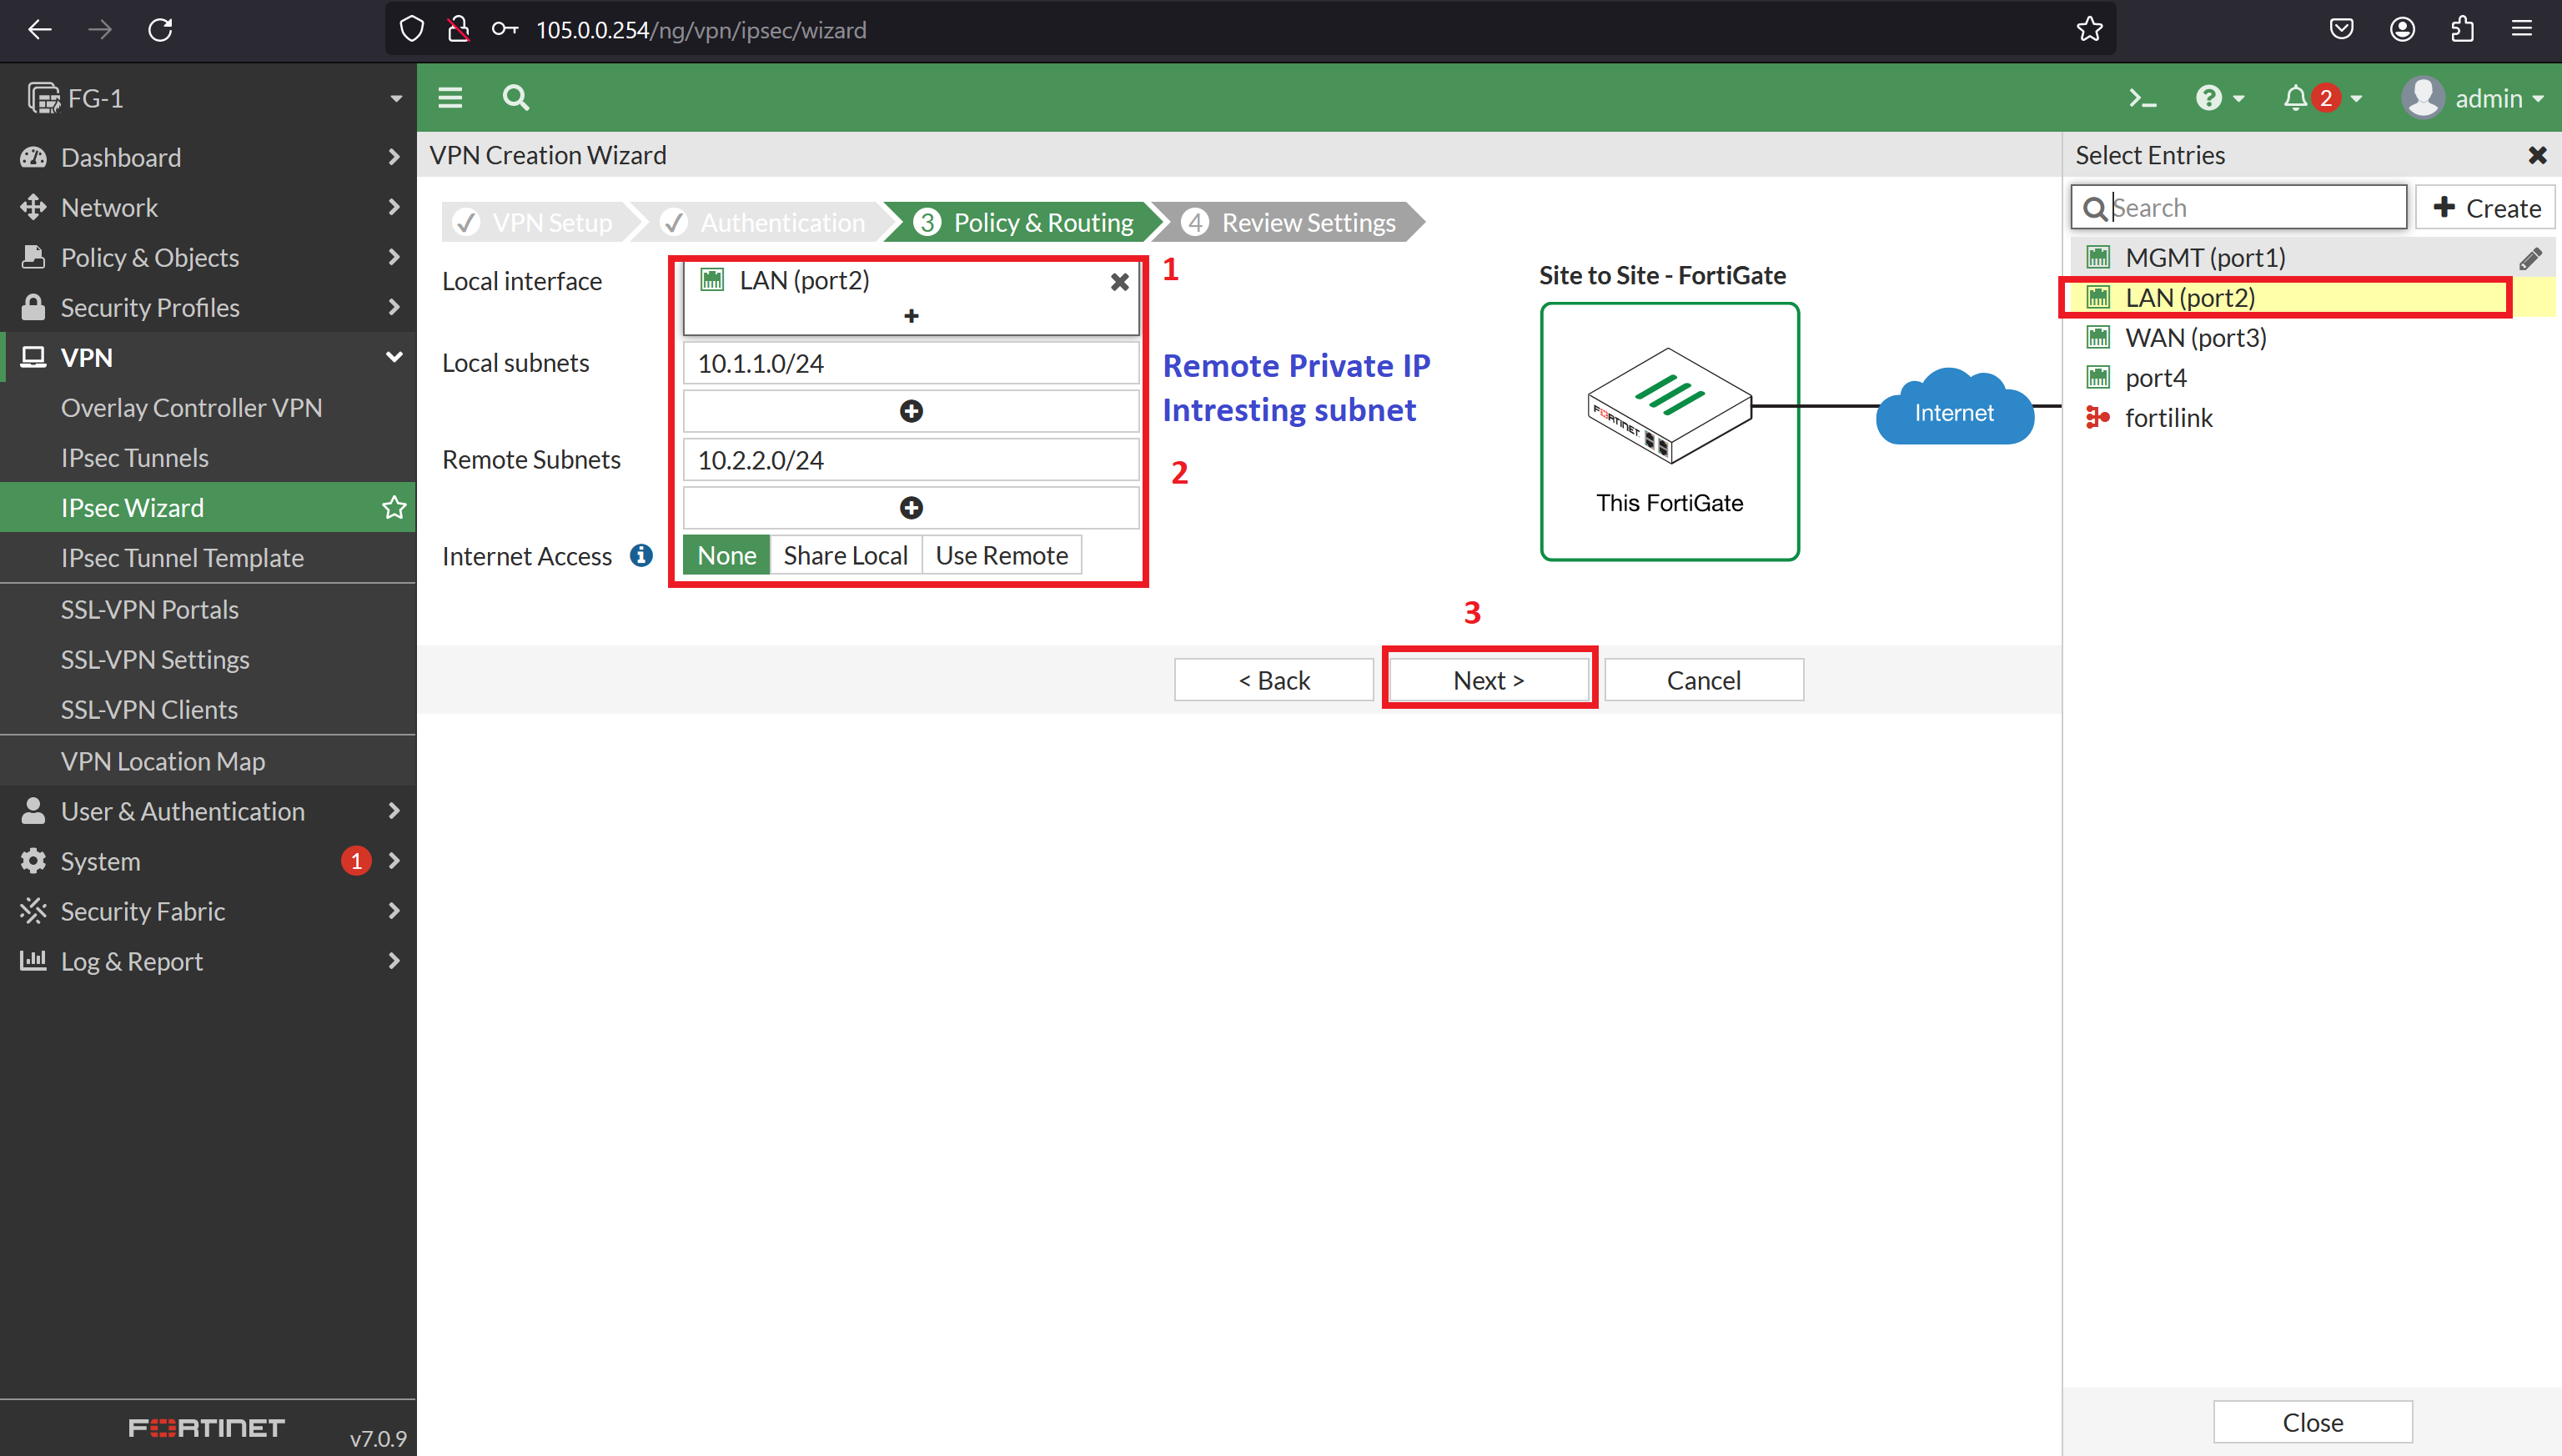Image resolution: width=2562 pixels, height=1456 pixels.
Task: Select the None internet access toggle
Action: pyautogui.click(x=726, y=554)
